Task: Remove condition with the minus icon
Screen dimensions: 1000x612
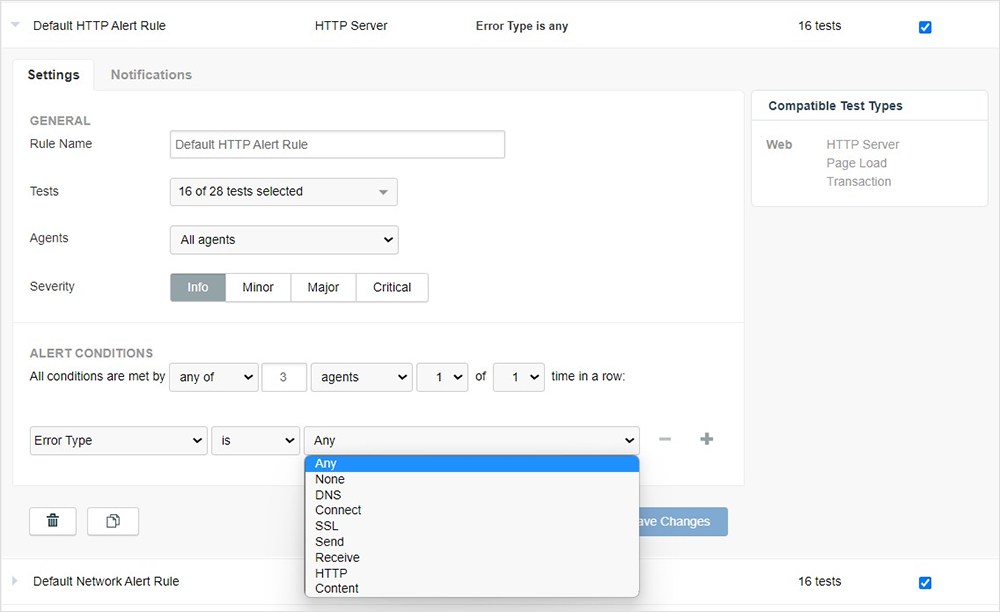Action: click(664, 439)
